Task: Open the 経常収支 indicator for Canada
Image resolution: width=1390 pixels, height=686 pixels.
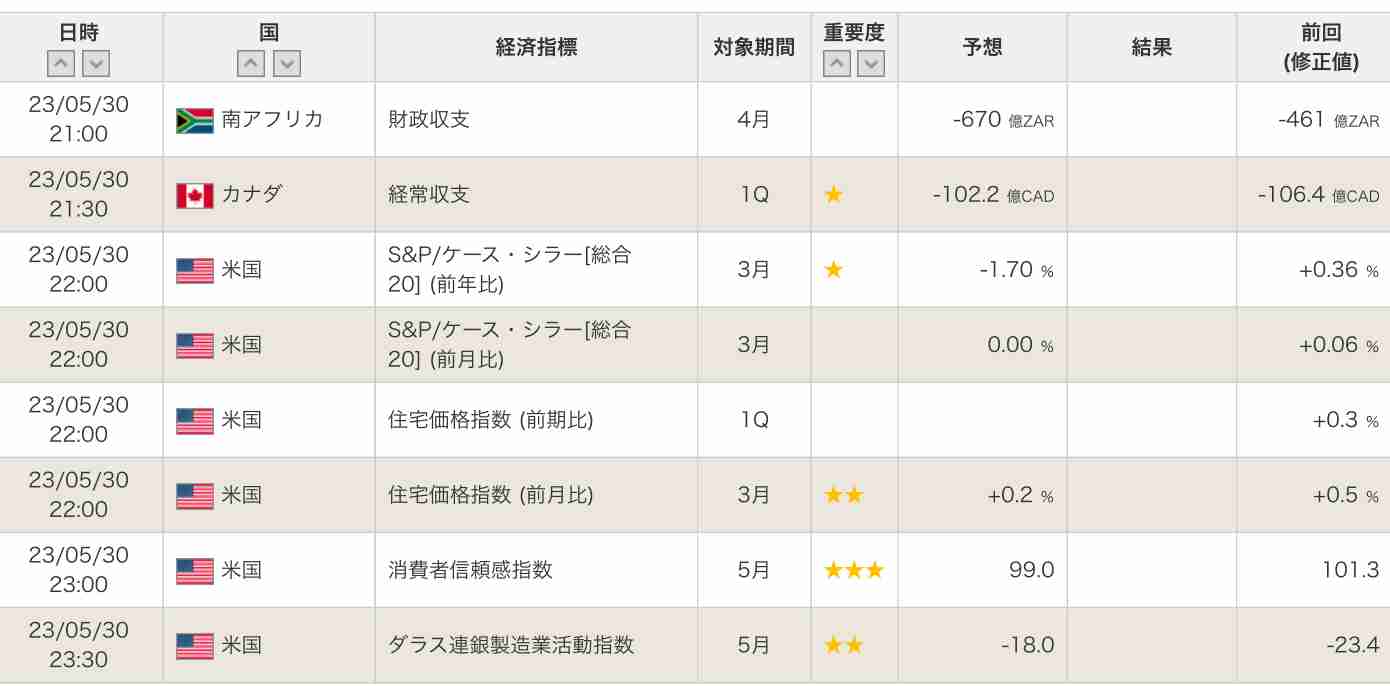Action: (x=429, y=195)
